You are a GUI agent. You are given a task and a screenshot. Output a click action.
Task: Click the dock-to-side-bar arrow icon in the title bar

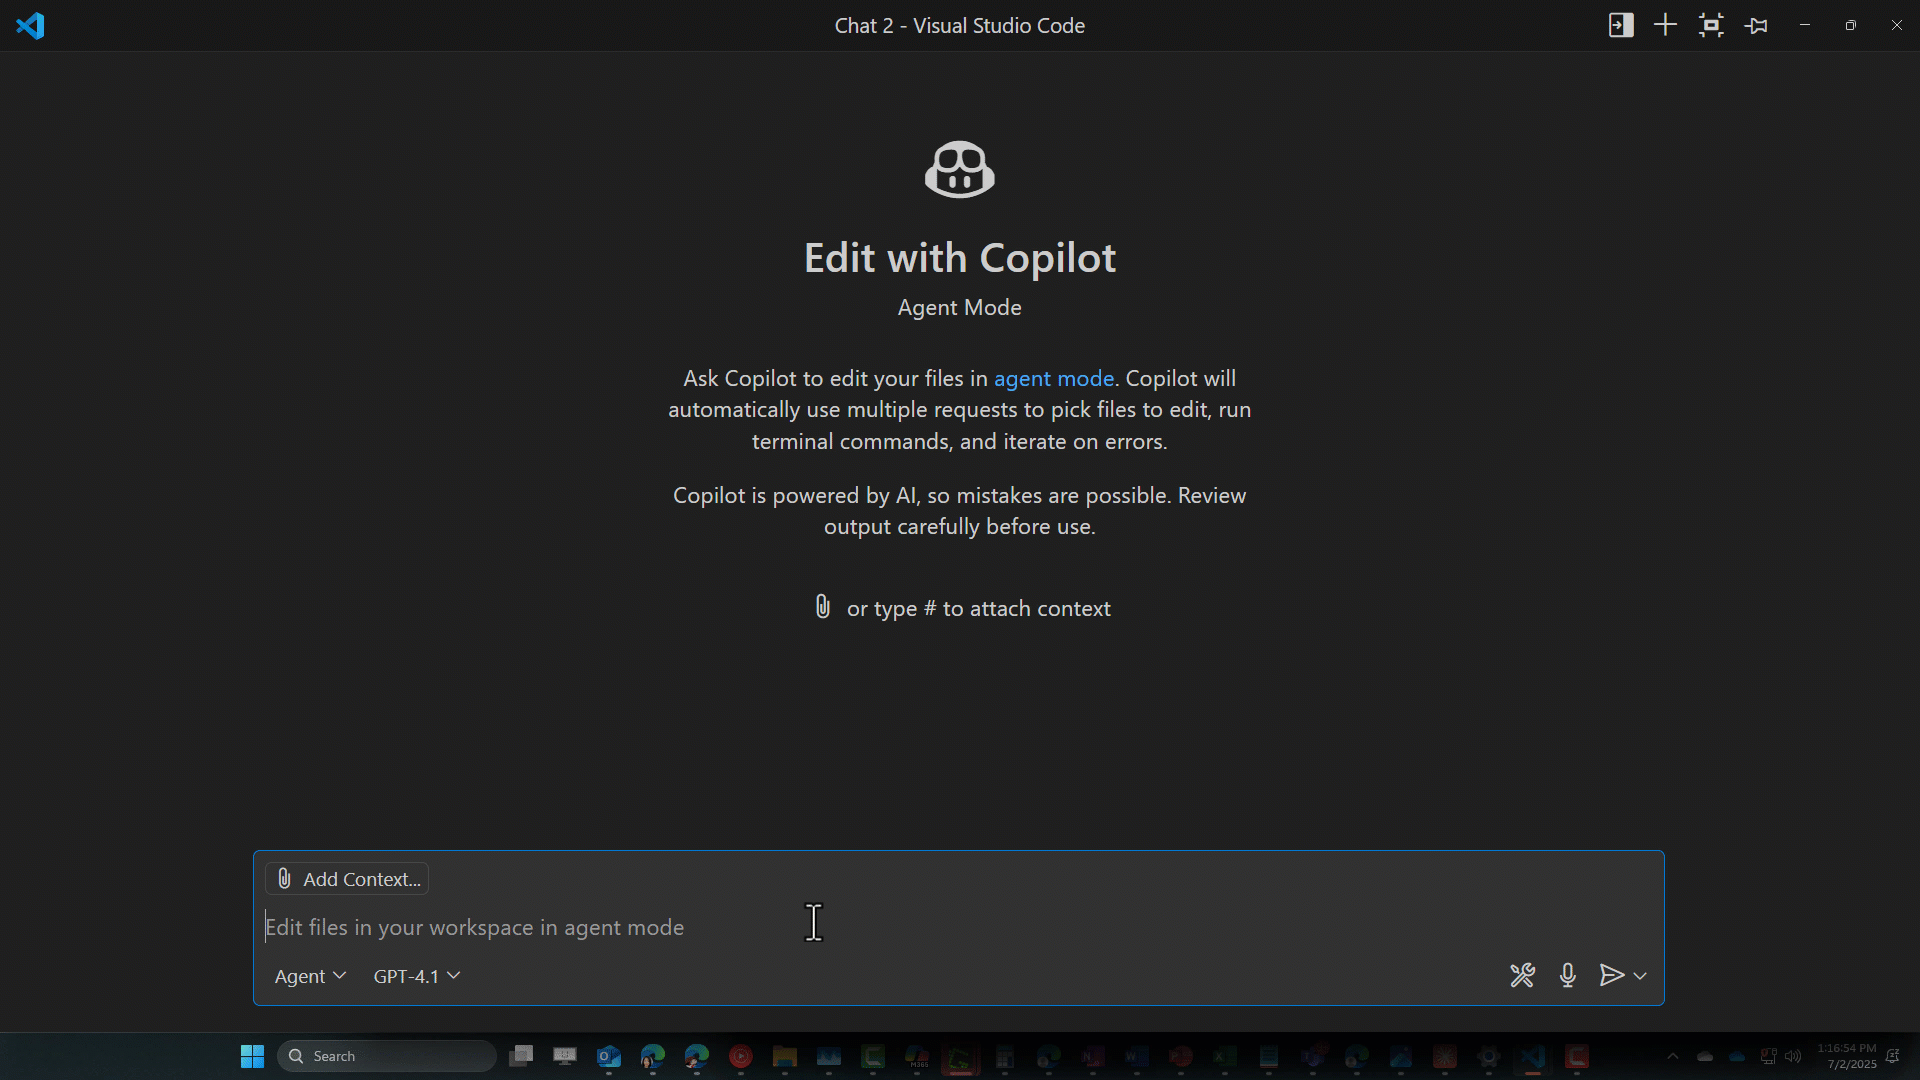point(1621,26)
